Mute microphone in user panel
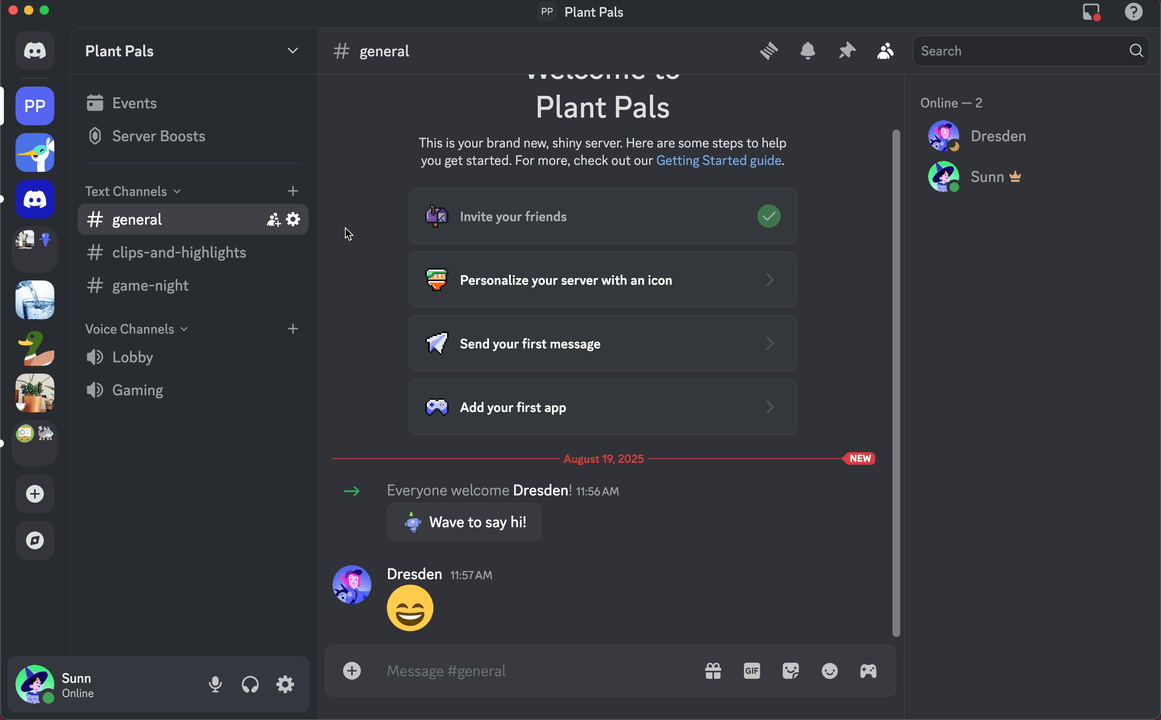The image size is (1161, 720). pyautogui.click(x=215, y=684)
